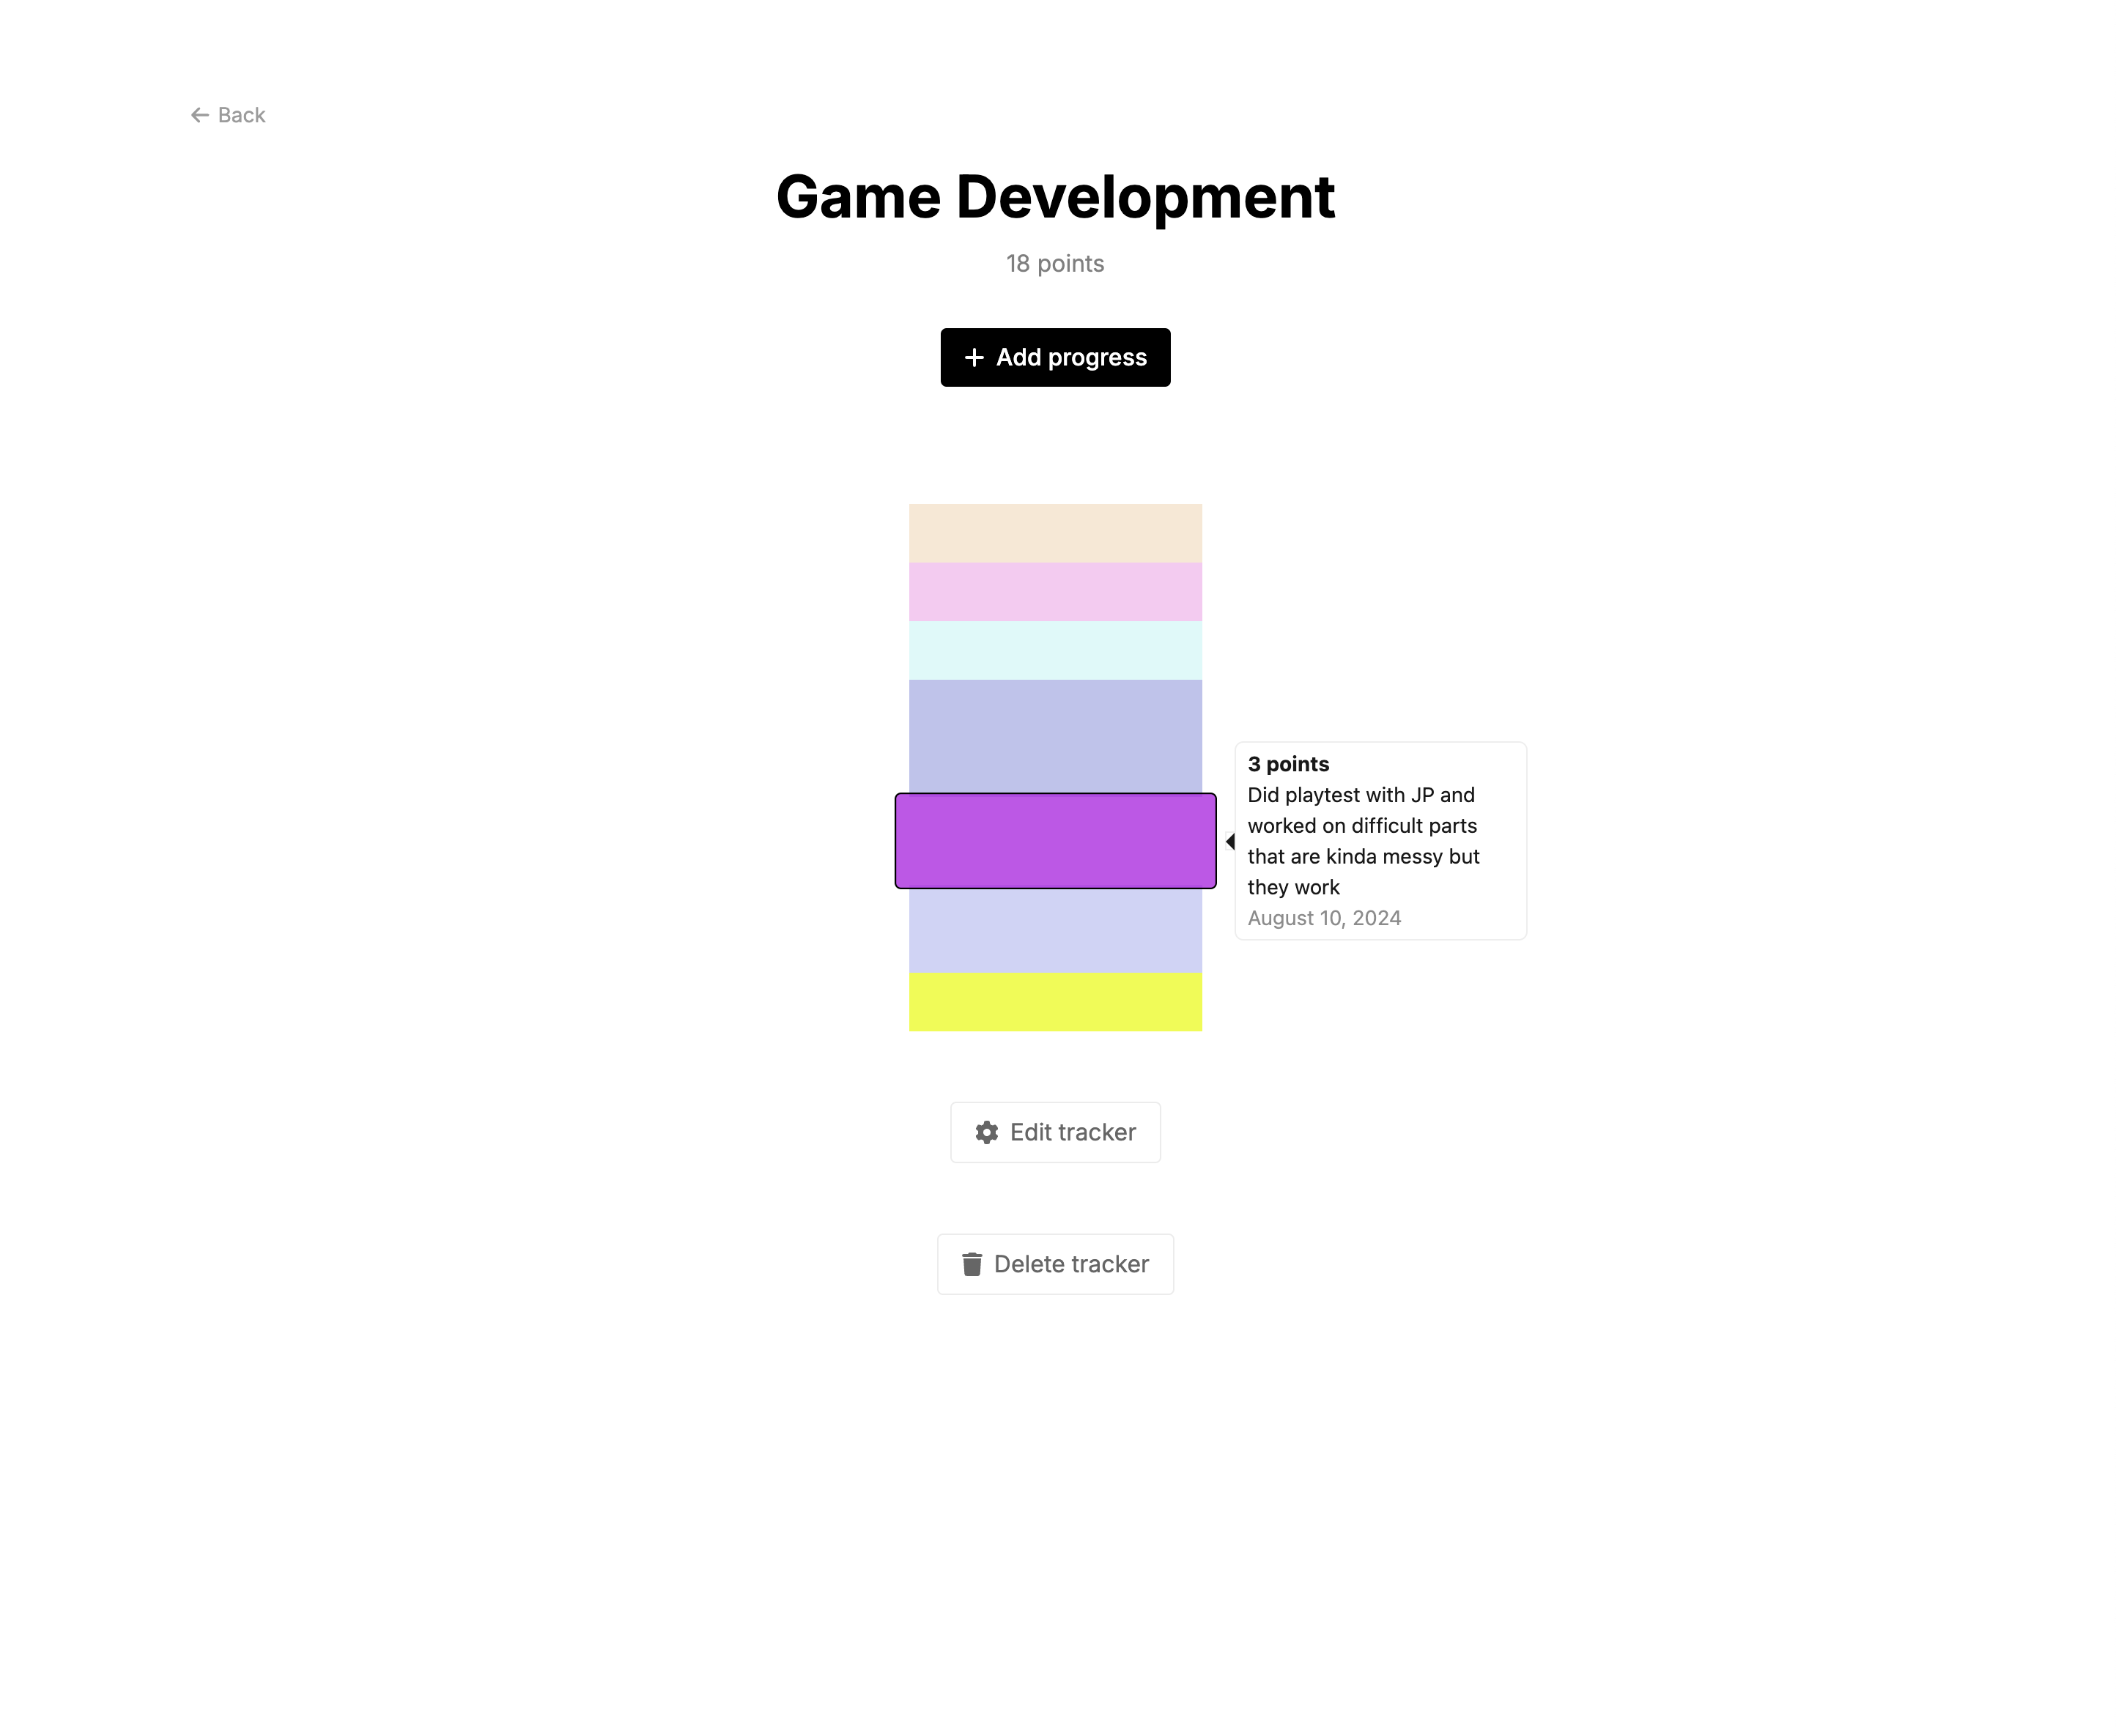
Task: Click the Game Development title
Action: [1055, 197]
